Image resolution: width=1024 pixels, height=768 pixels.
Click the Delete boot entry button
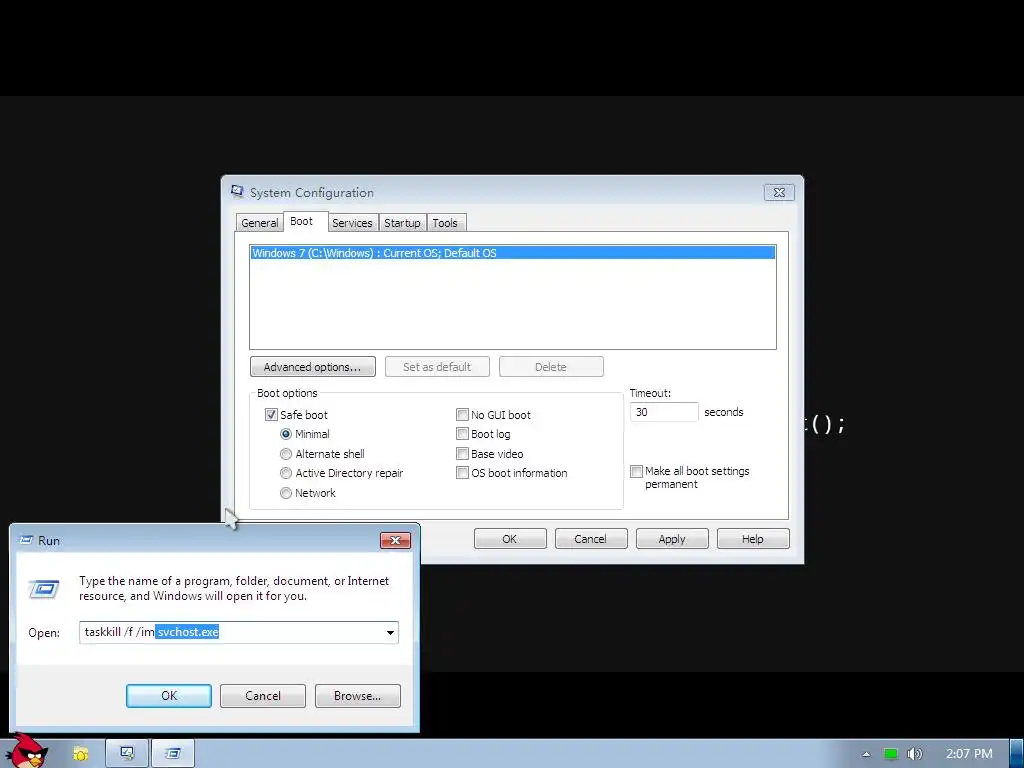[x=551, y=366]
